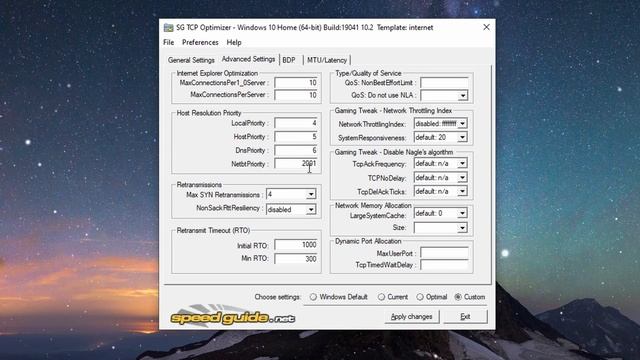This screenshot has width=640, height=360.
Task: Open the Preferences menu
Action: [200, 42]
